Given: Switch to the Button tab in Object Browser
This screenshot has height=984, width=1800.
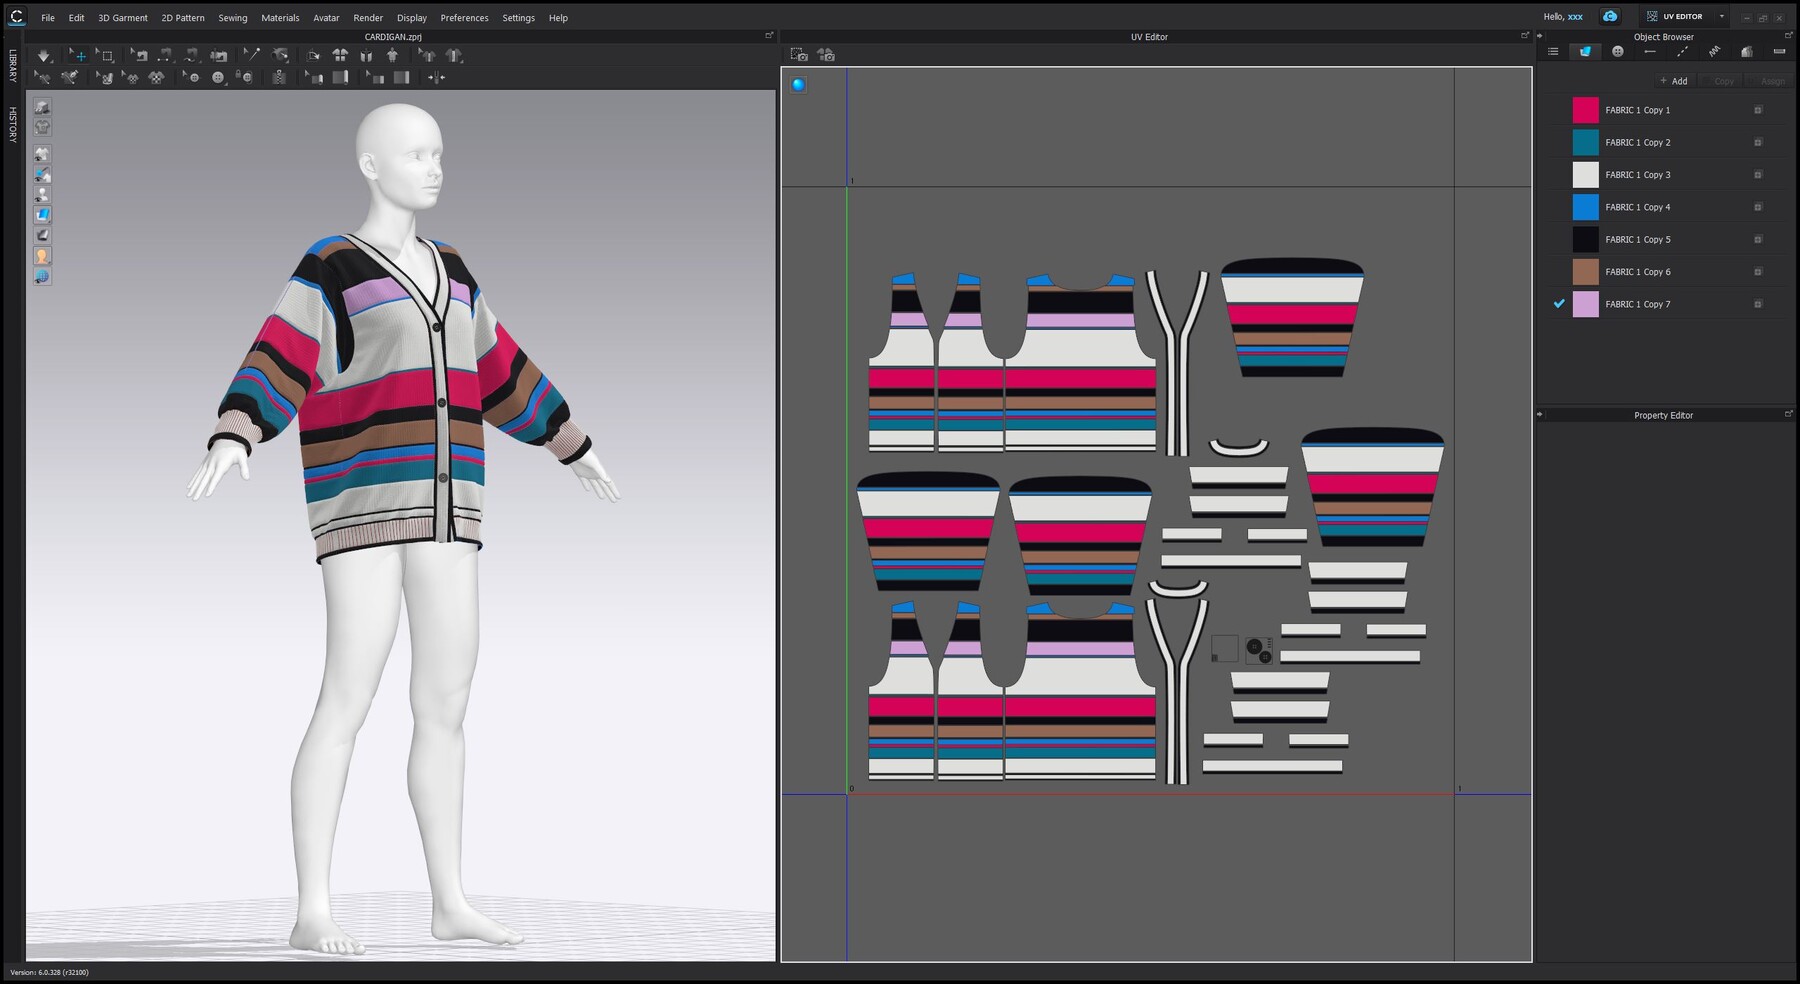Looking at the screenshot, I should 1617,50.
